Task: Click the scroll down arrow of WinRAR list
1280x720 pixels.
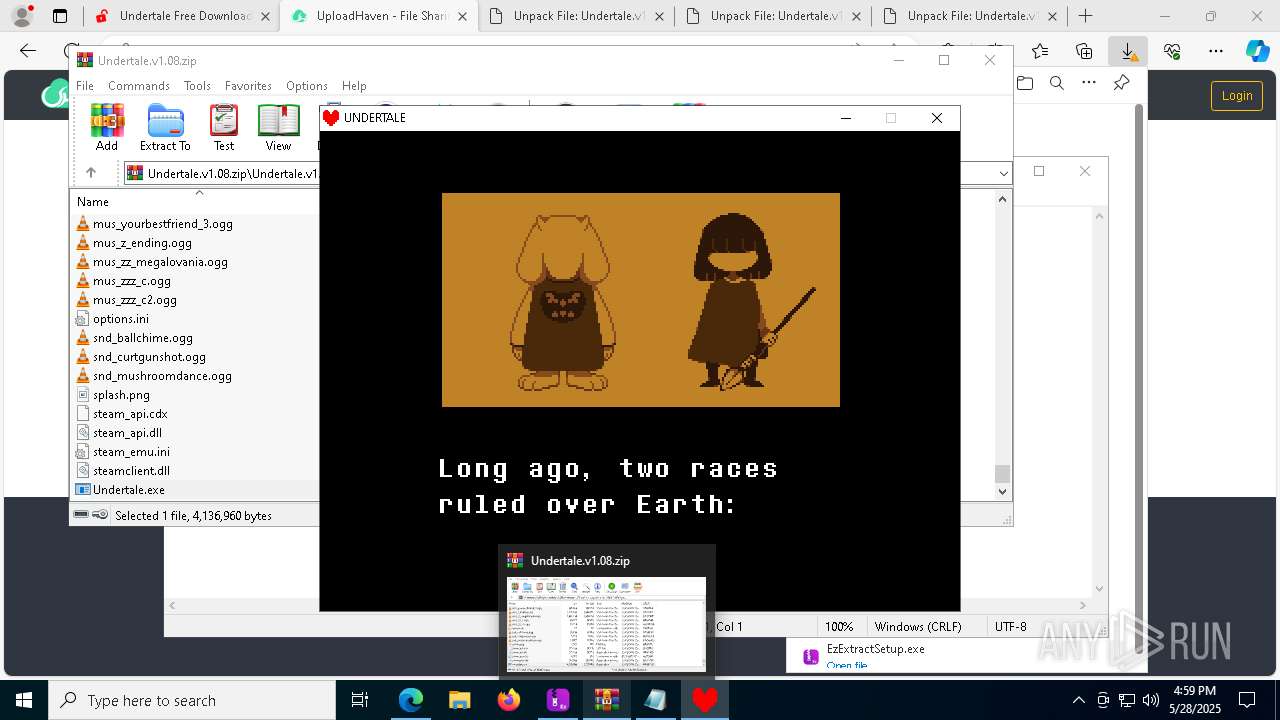Action: pyautogui.click(x=1003, y=491)
